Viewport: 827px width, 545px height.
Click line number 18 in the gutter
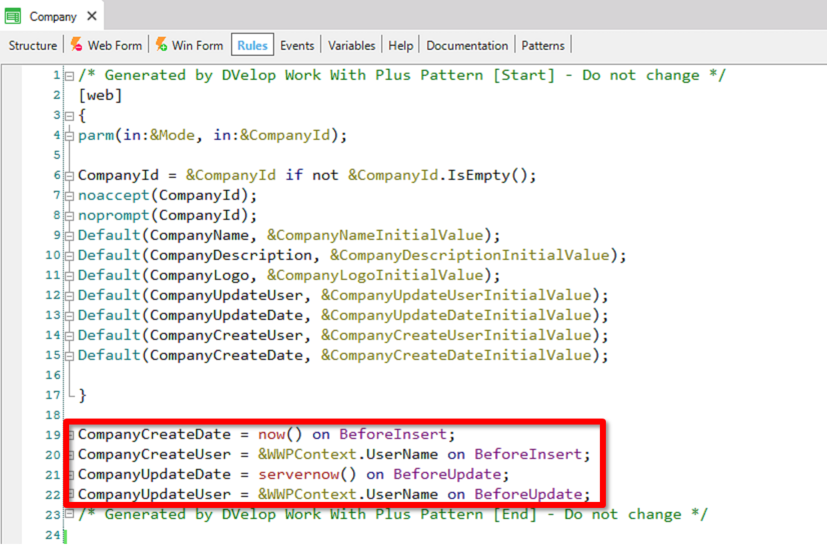(x=53, y=415)
